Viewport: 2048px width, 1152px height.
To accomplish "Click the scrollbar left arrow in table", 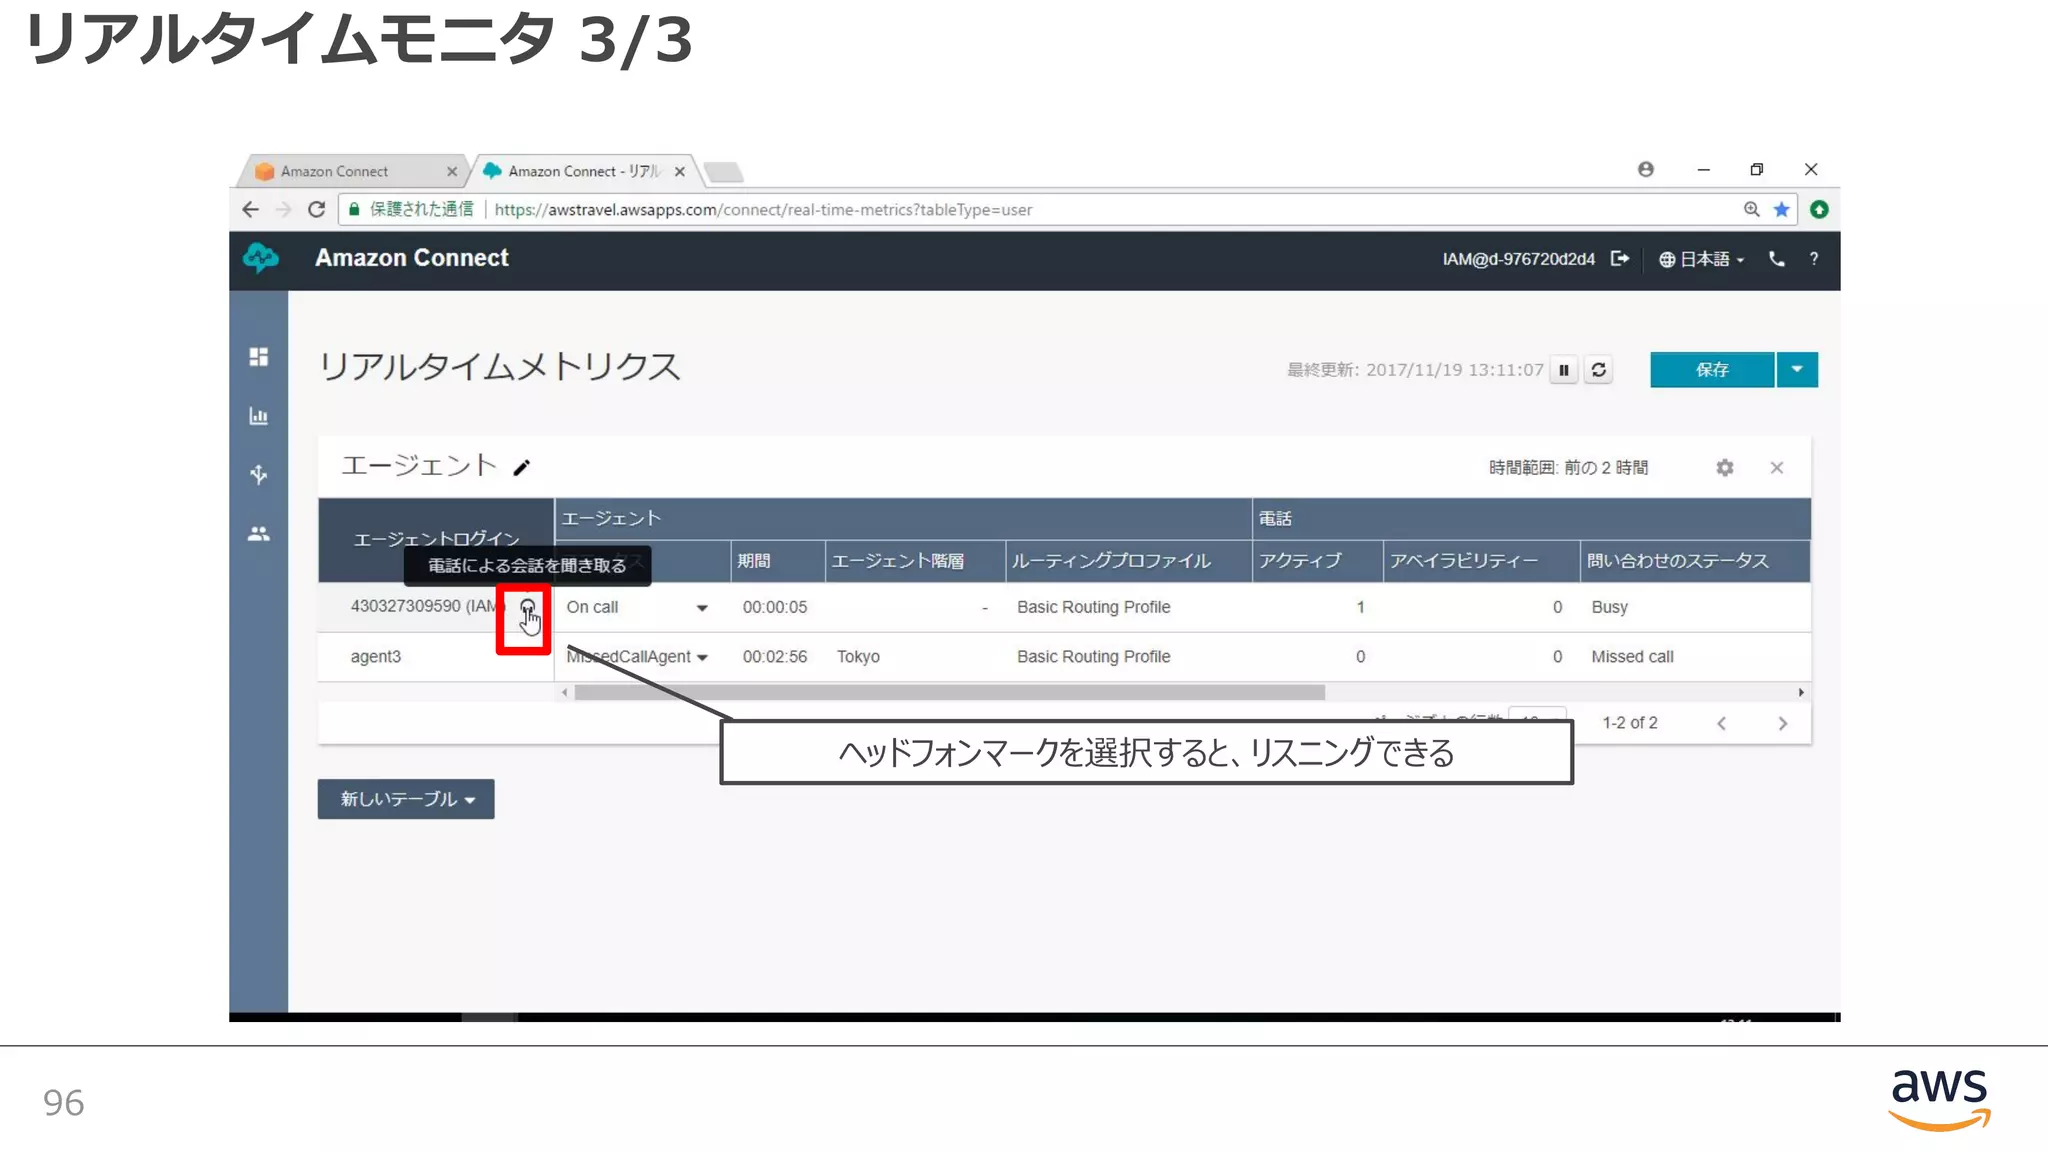I will click(x=565, y=692).
